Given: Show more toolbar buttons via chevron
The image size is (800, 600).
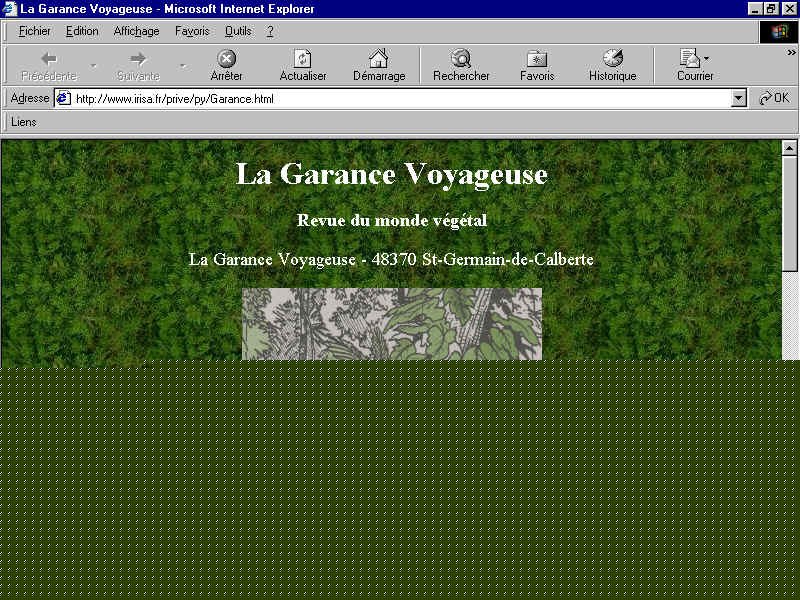Looking at the screenshot, I should [x=791, y=52].
